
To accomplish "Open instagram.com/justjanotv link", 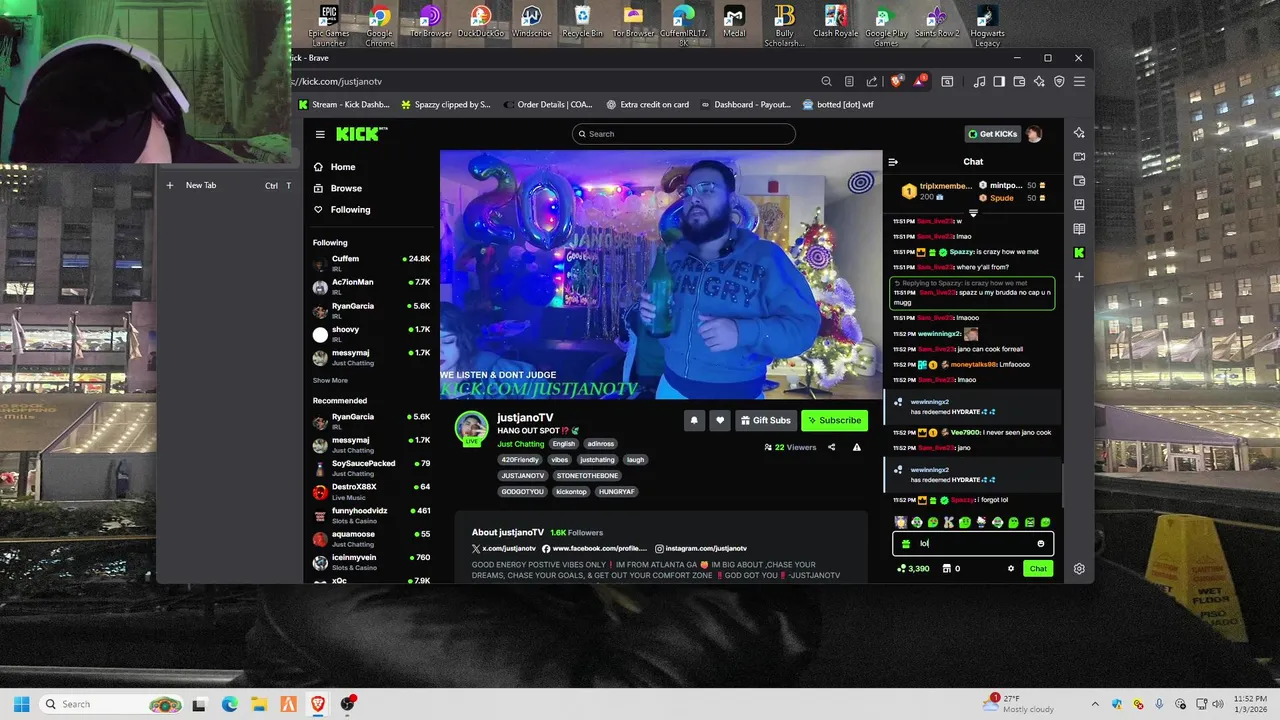I will 701,549.
